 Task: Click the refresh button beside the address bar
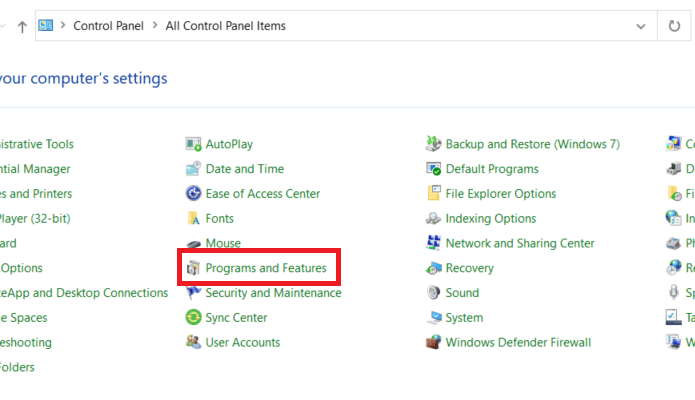[674, 26]
